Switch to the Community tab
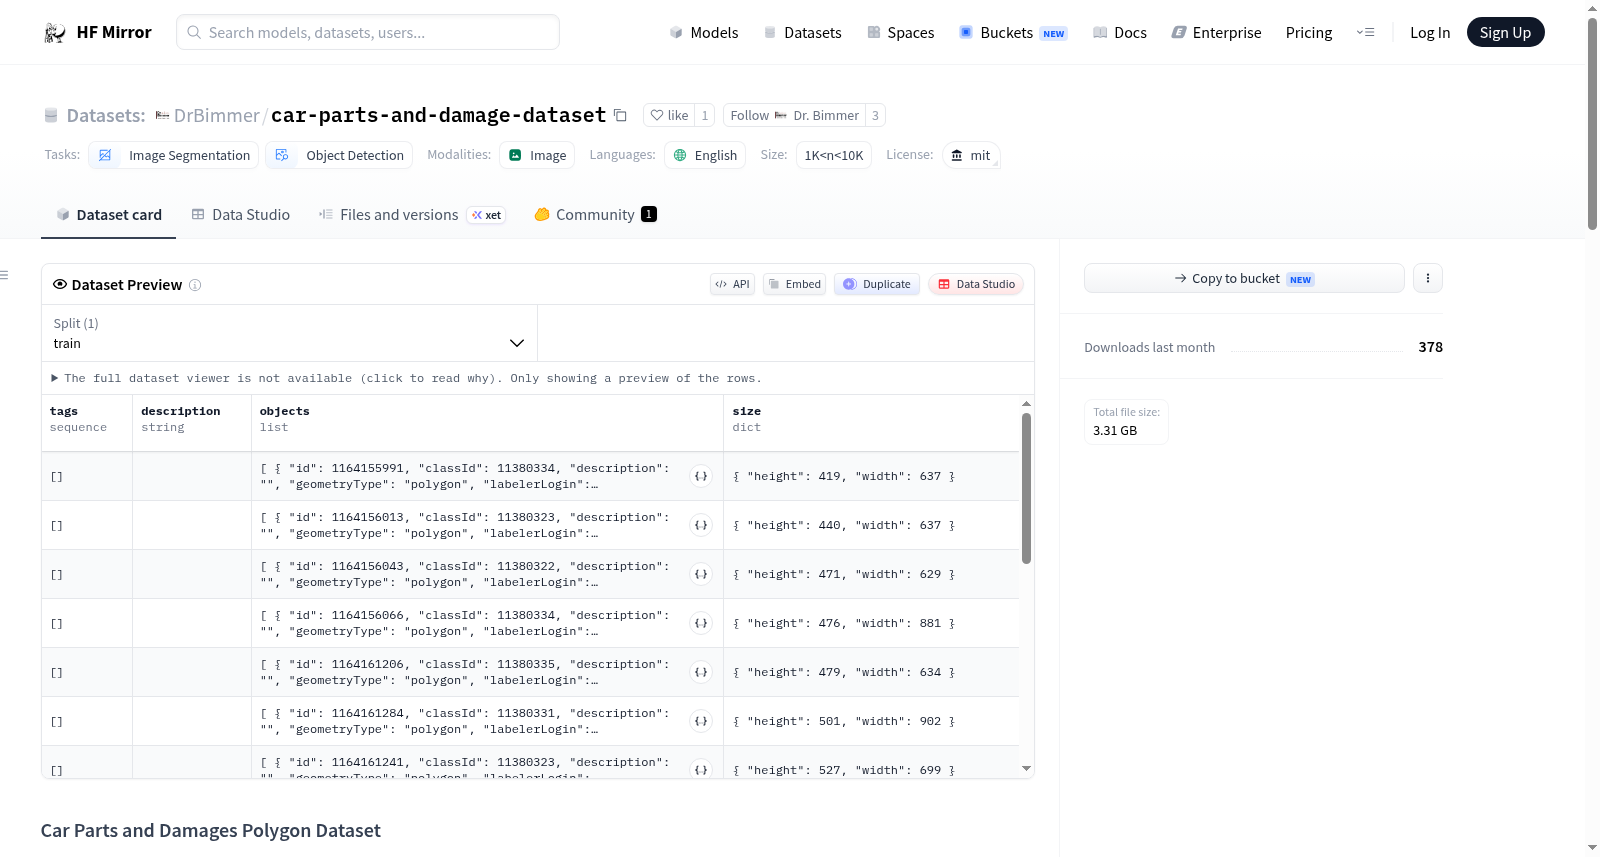This screenshot has height=857, width=1600. tap(595, 214)
